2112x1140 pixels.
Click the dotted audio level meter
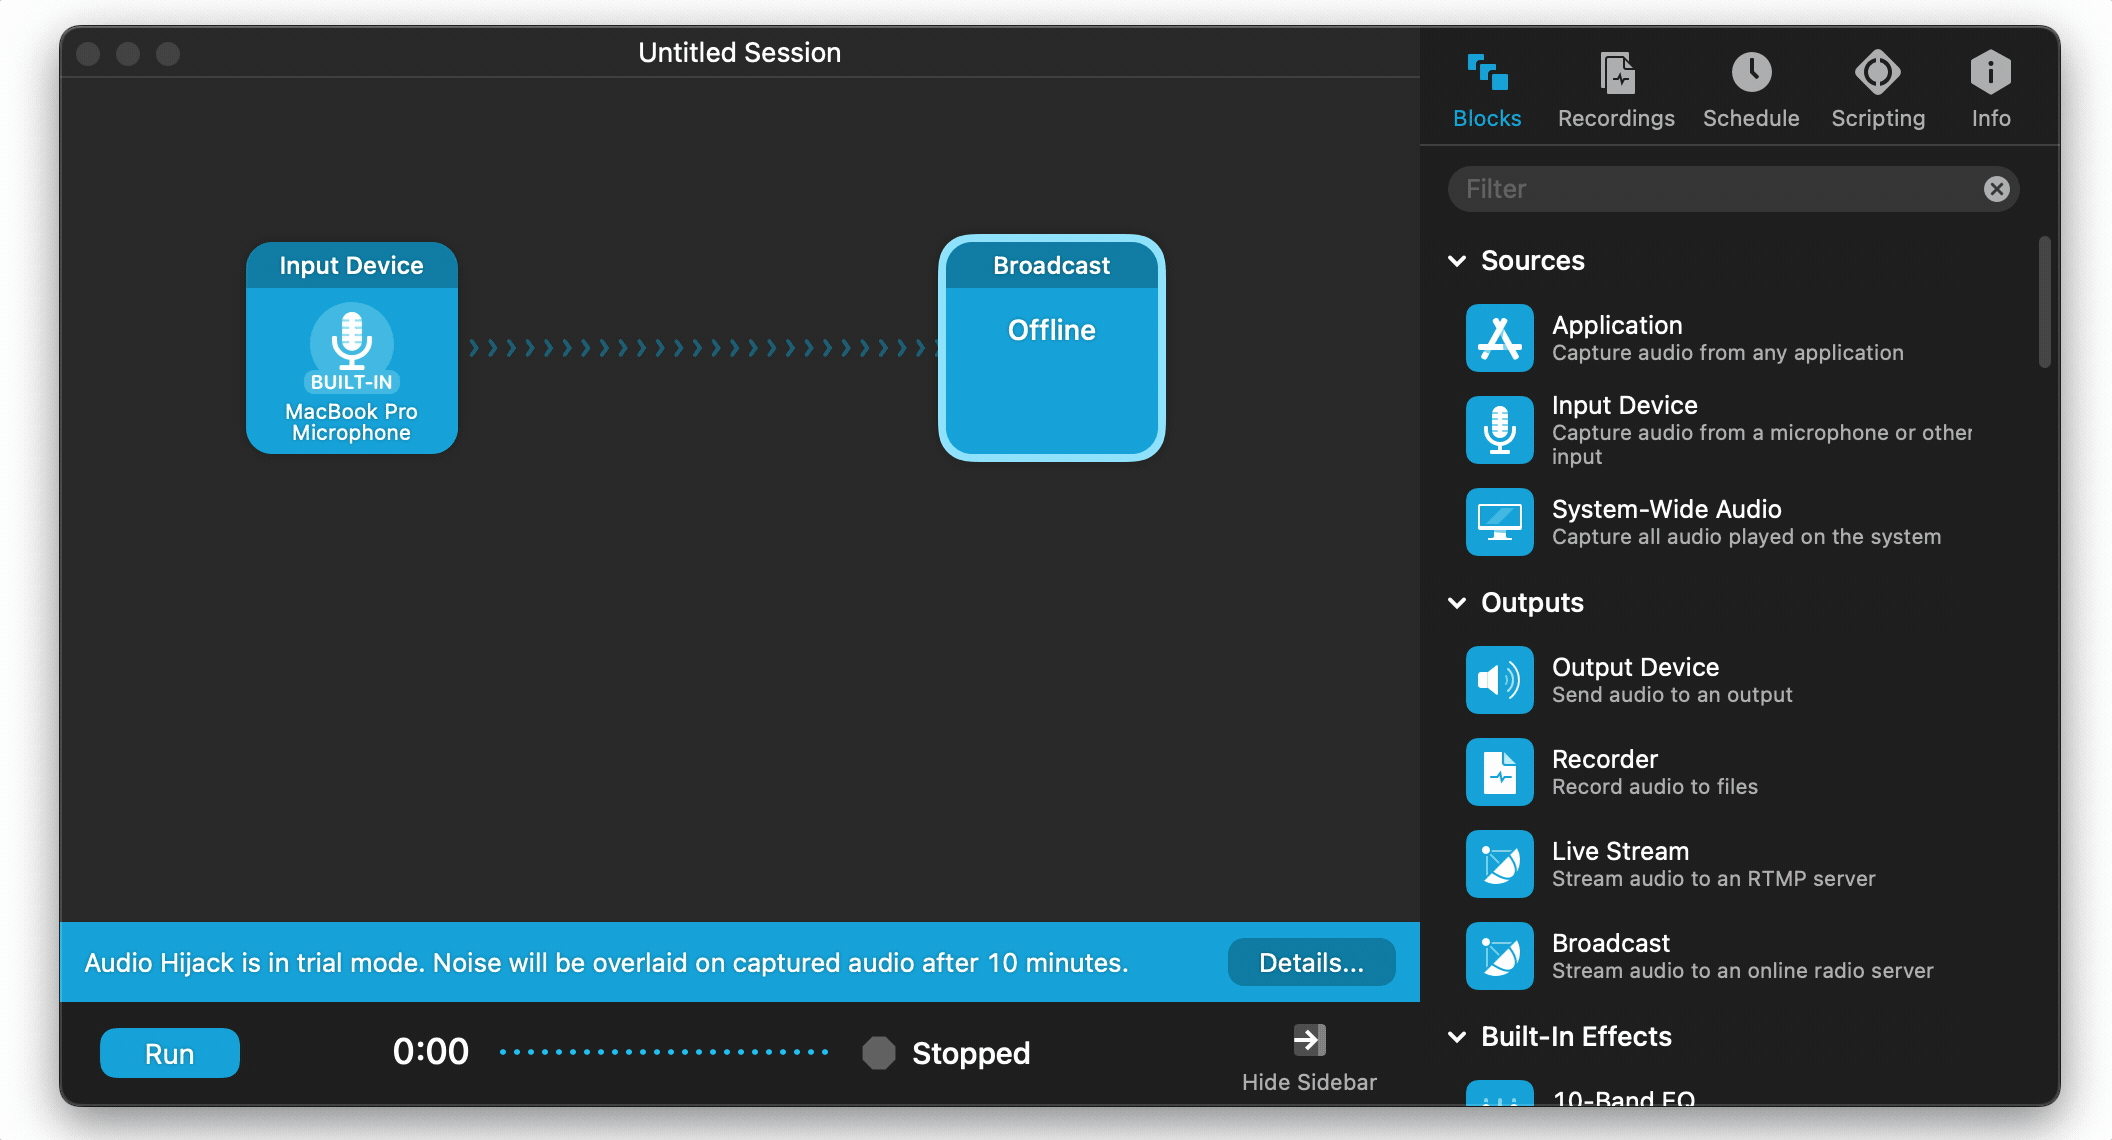[x=664, y=1052]
